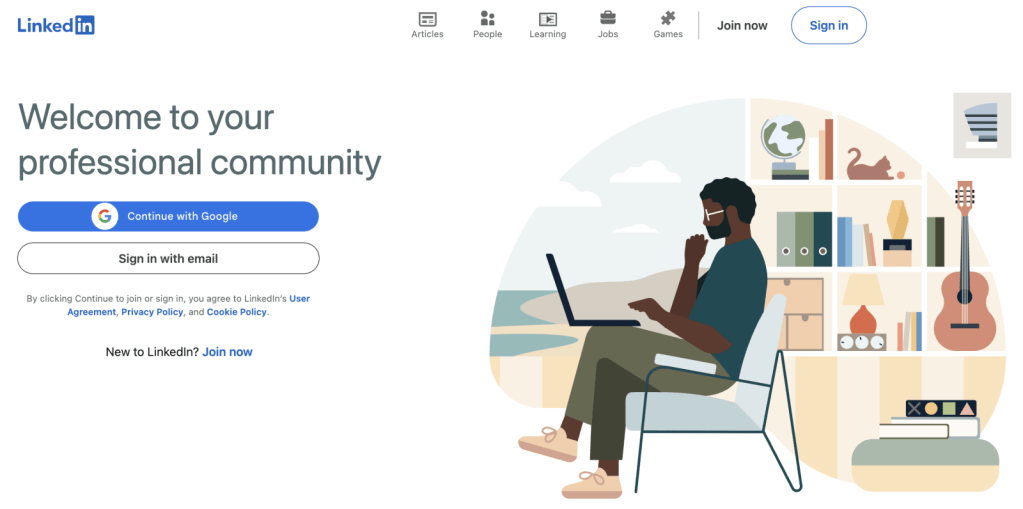The image size is (1023, 509).
Task: Open the Games puzzle piece icon
Action: (x=668, y=18)
